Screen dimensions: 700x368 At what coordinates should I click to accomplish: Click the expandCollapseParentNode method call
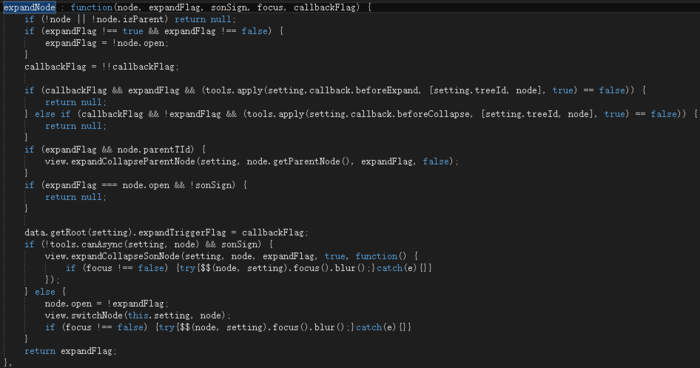tap(133, 162)
